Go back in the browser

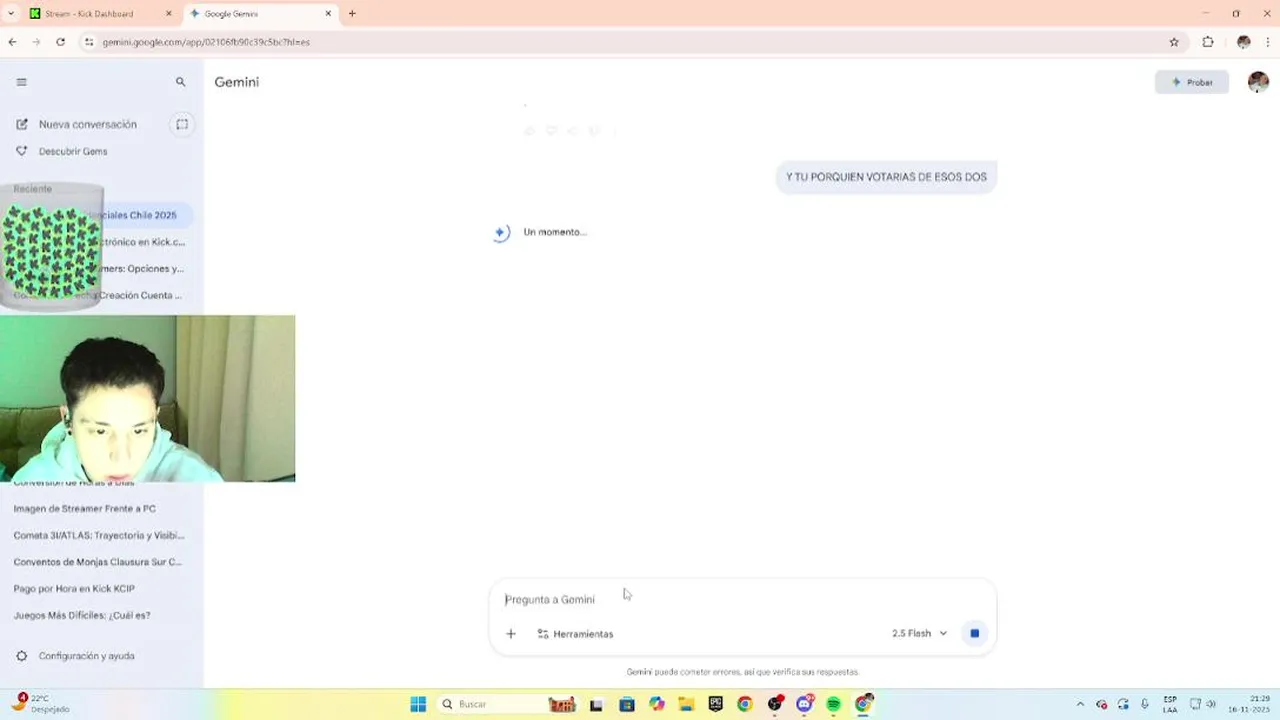click(12, 42)
